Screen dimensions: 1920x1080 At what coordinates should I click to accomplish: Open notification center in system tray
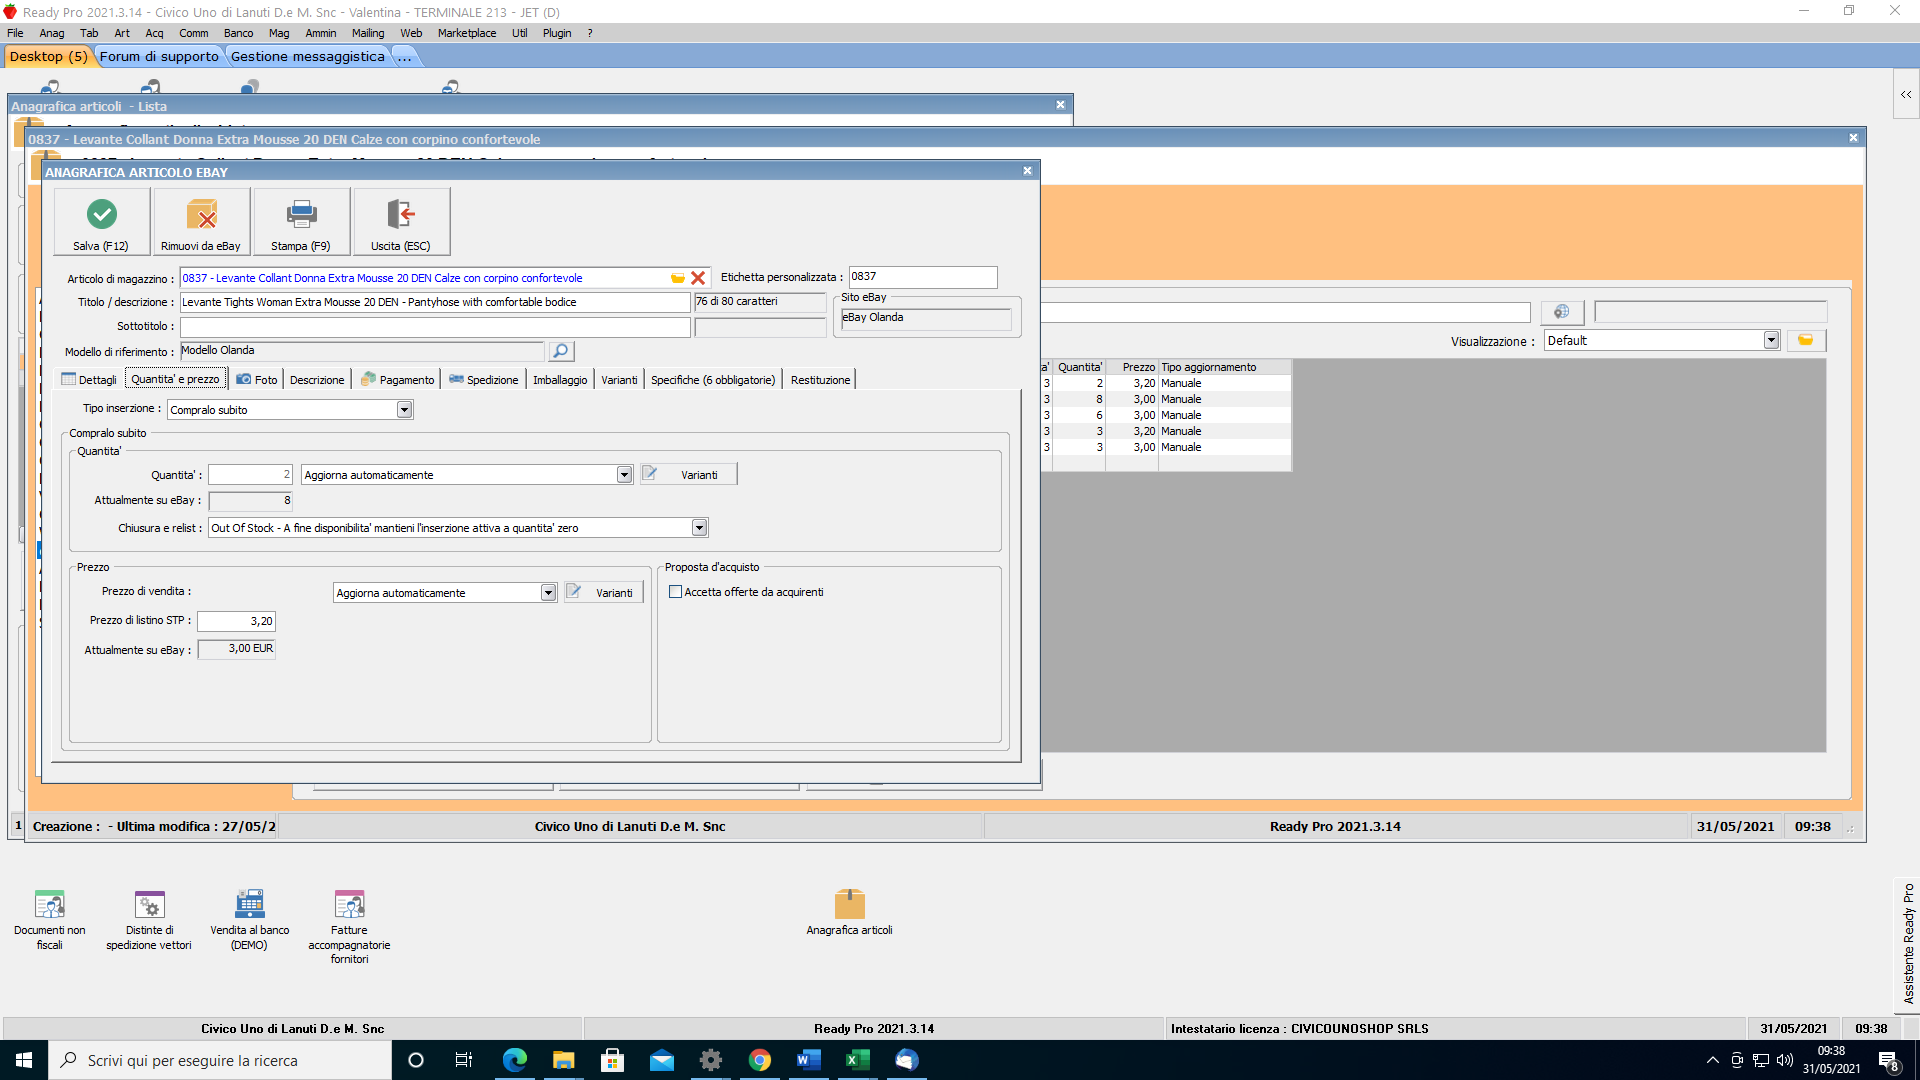pyautogui.click(x=1889, y=1061)
